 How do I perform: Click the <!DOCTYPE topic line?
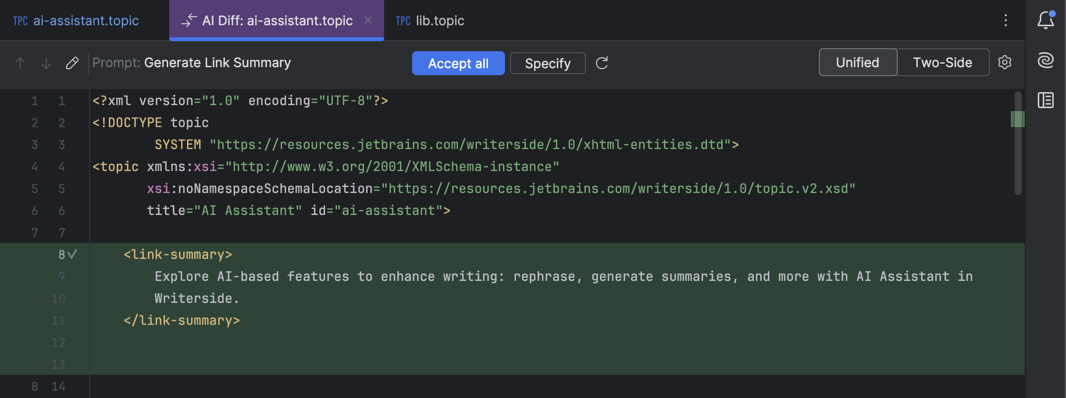(151, 122)
